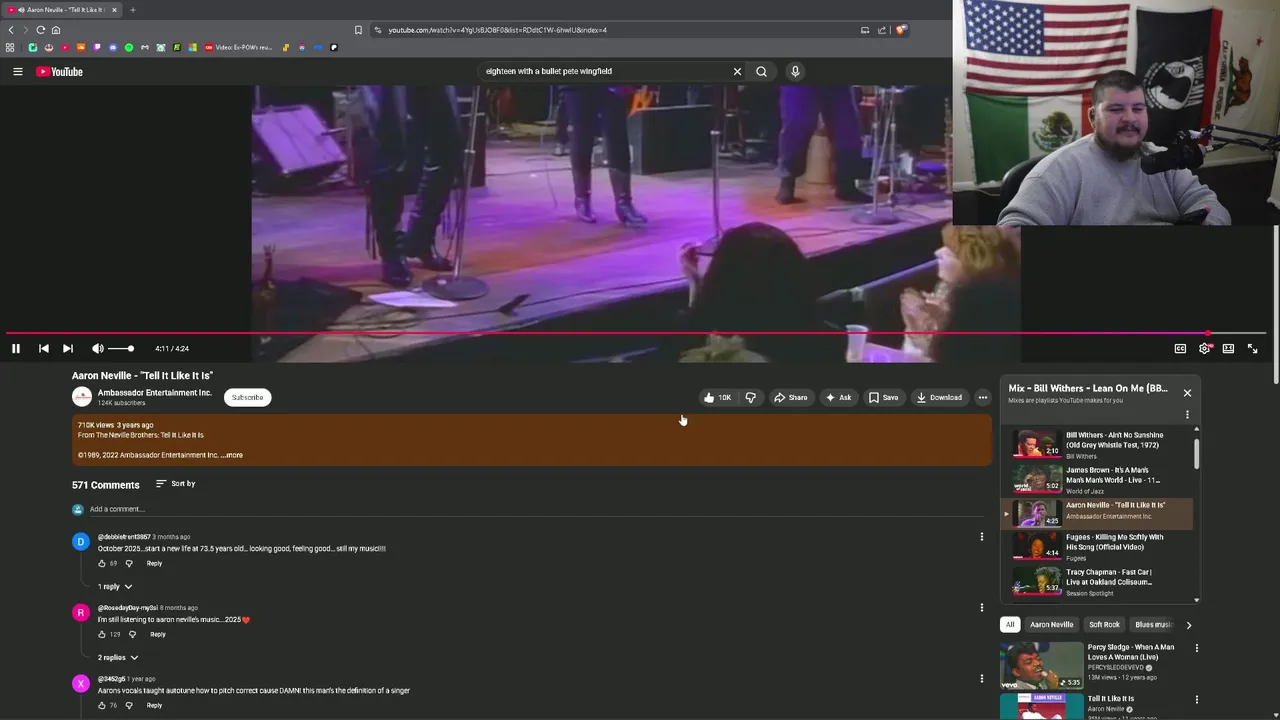This screenshot has width=1280, height=720.
Task: Select the Aaron Neville filter chip
Action: (x=1052, y=625)
